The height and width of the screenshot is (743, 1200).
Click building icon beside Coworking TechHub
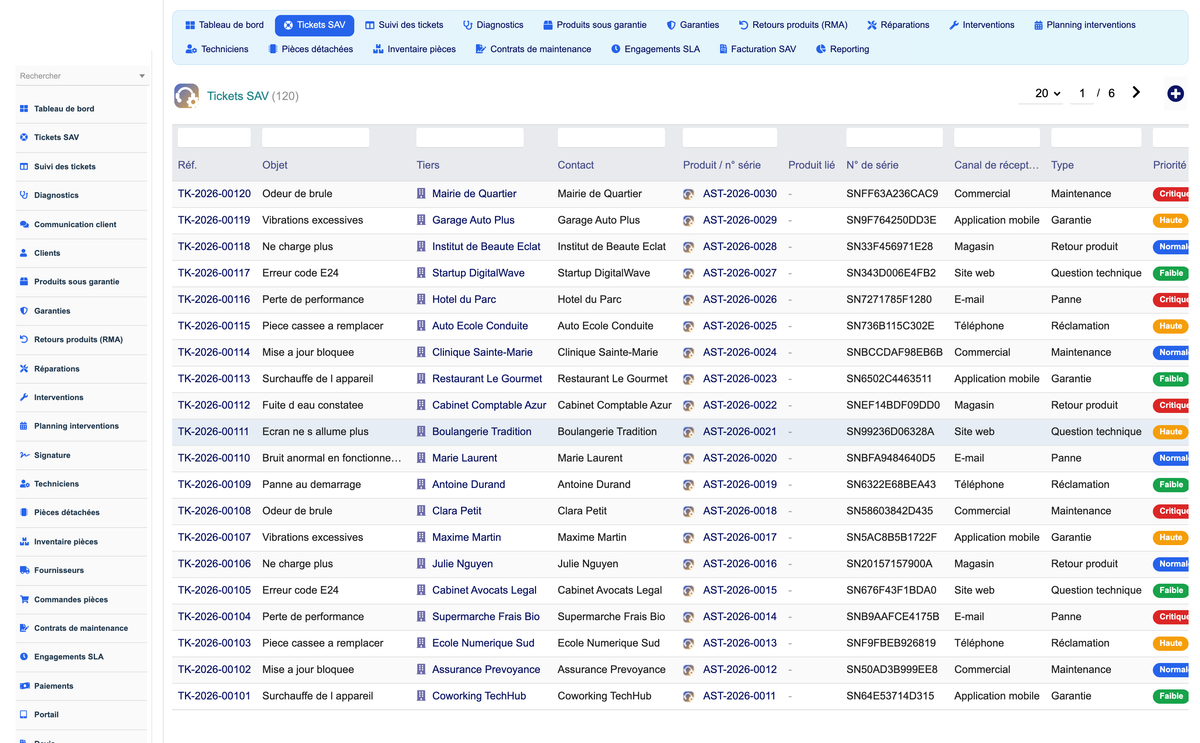421,696
